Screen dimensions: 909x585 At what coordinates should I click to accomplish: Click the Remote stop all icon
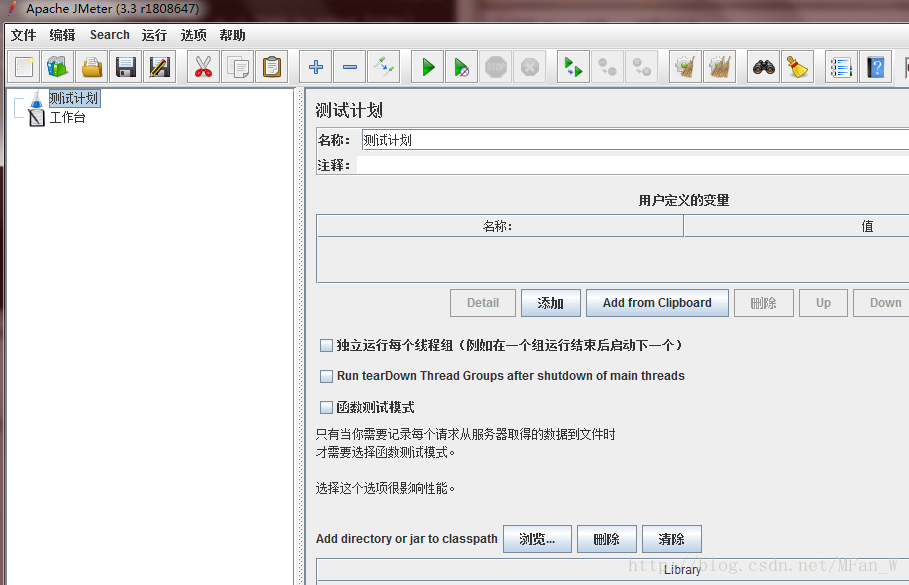tap(608, 67)
